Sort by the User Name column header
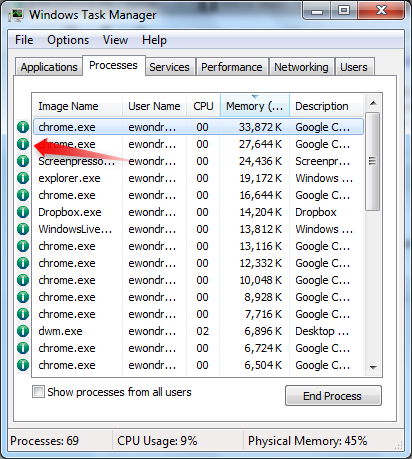The width and height of the screenshot is (412, 459). point(154,106)
